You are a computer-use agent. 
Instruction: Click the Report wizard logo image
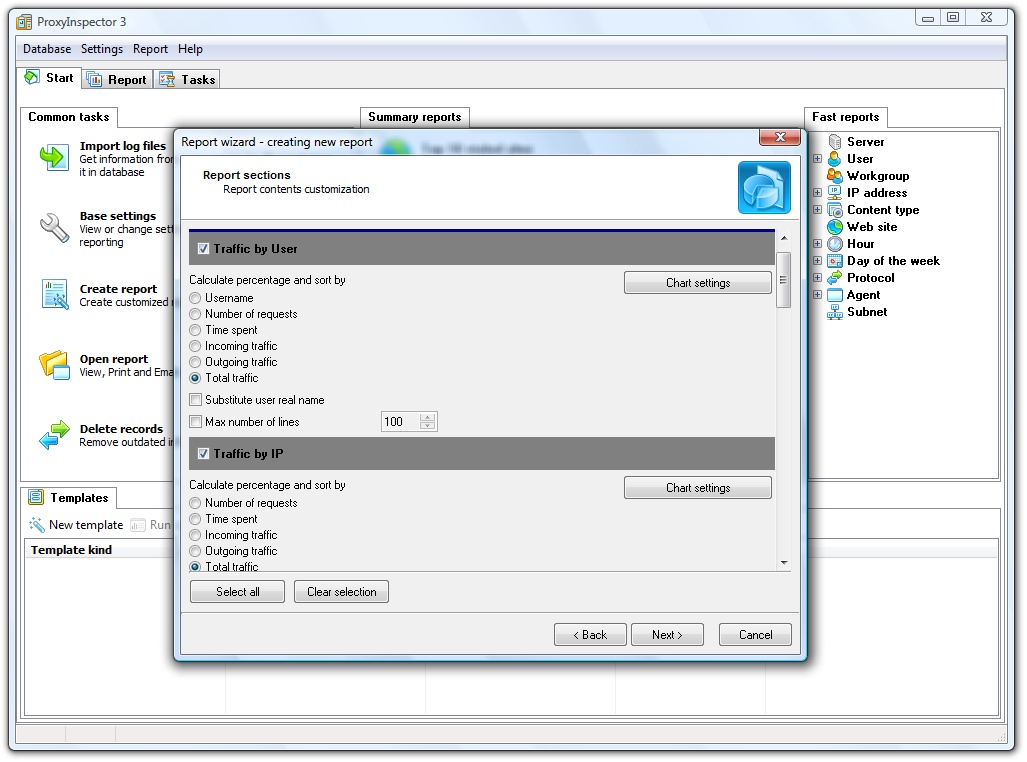pyautogui.click(x=764, y=187)
